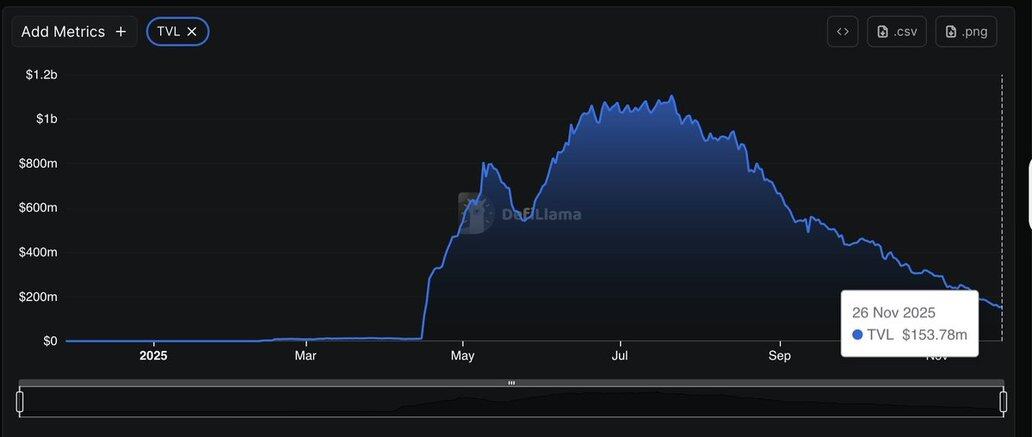
Task: Click the May label on x-axis
Action: 462,356
